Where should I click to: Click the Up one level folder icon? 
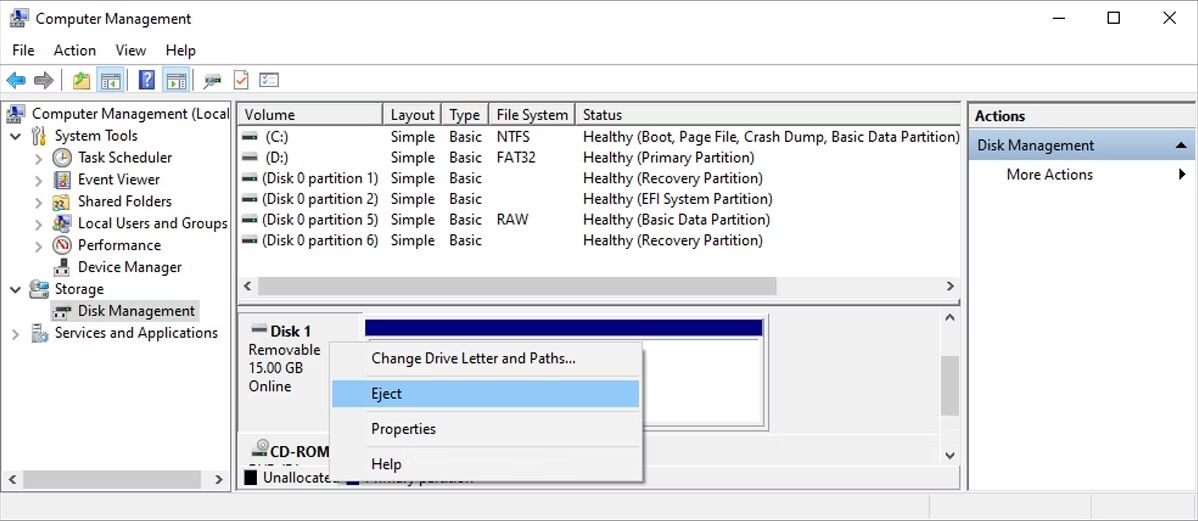[x=81, y=79]
